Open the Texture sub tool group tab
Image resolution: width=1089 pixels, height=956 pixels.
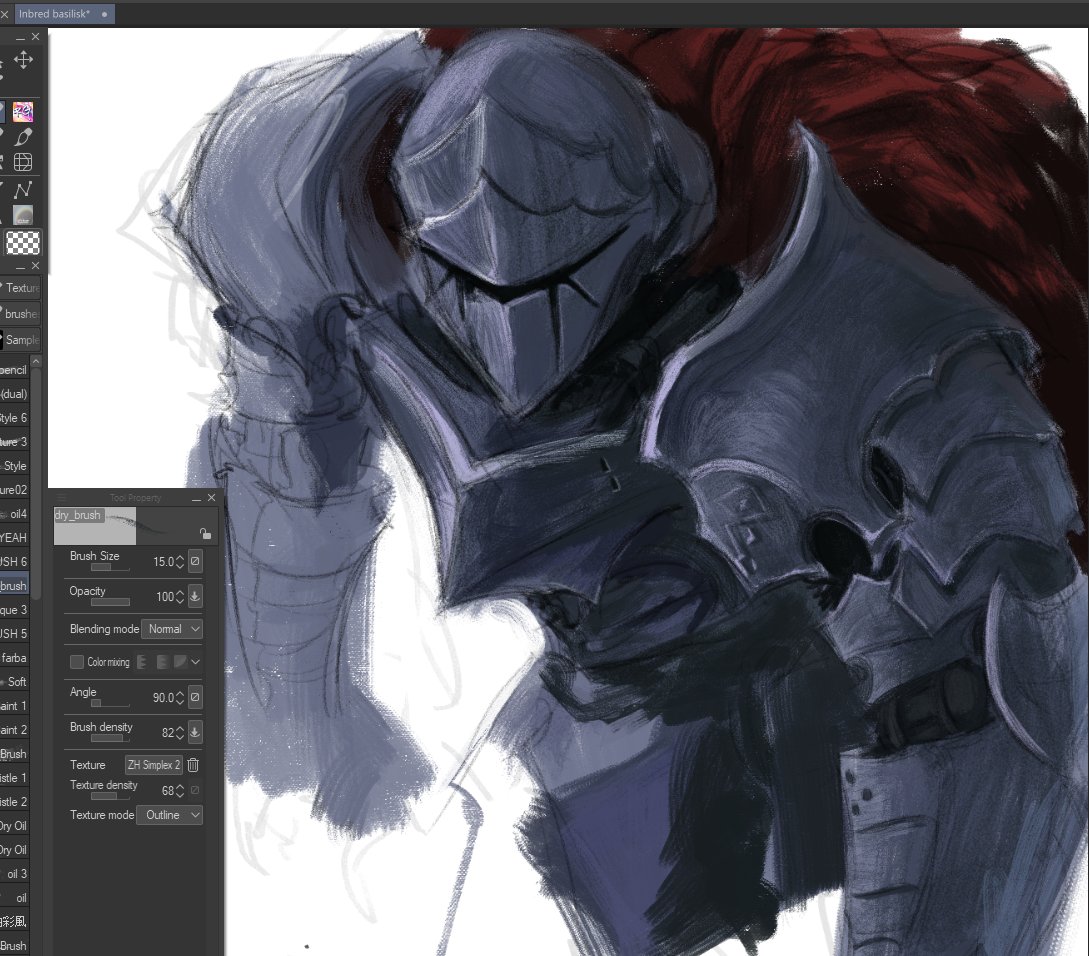(21, 288)
